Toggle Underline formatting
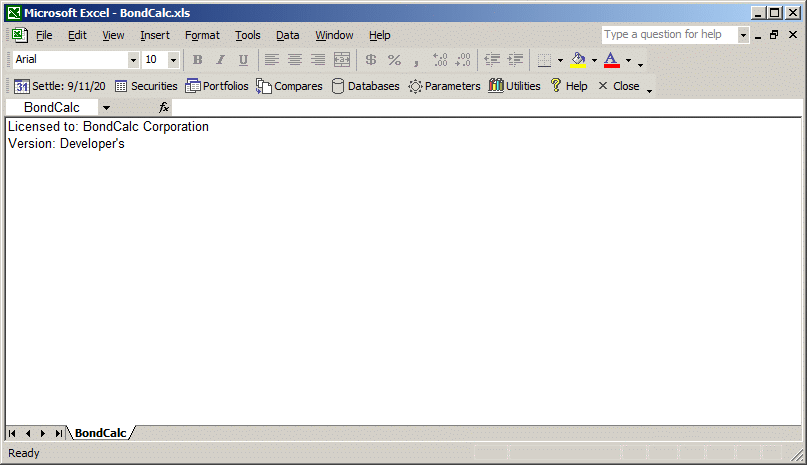Image resolution: width=807 pixels, height=465 pixels. click(x=243, y=60)
